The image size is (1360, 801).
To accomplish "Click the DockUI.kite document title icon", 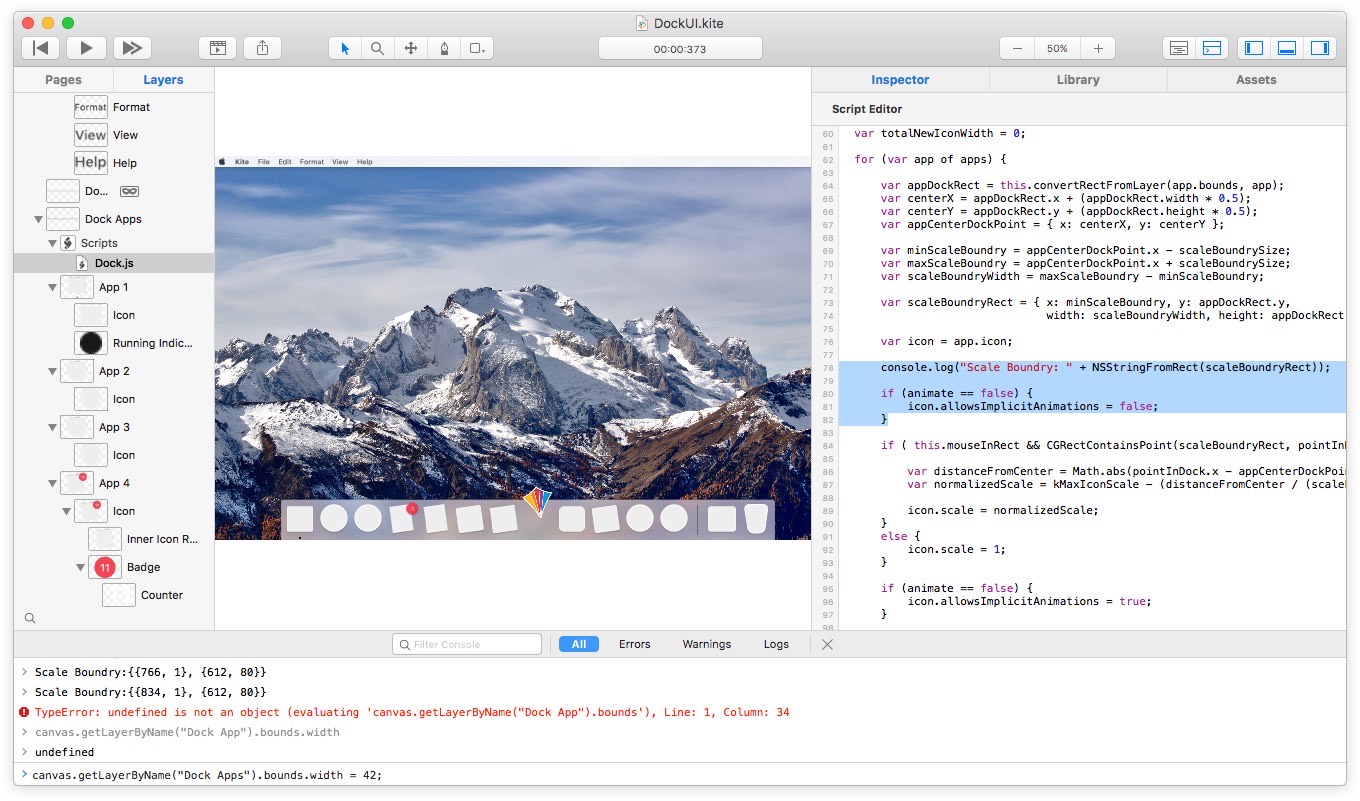I will point(642,22).
